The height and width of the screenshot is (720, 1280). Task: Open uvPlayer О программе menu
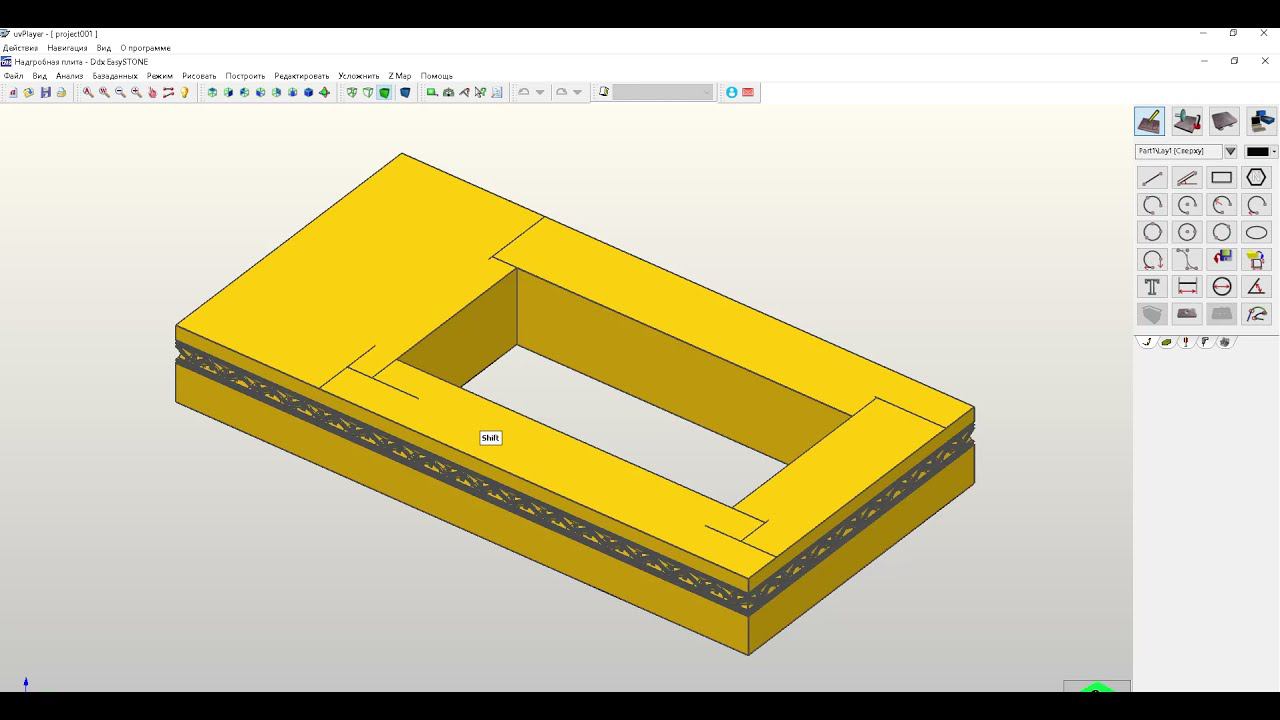coord(146,48)
